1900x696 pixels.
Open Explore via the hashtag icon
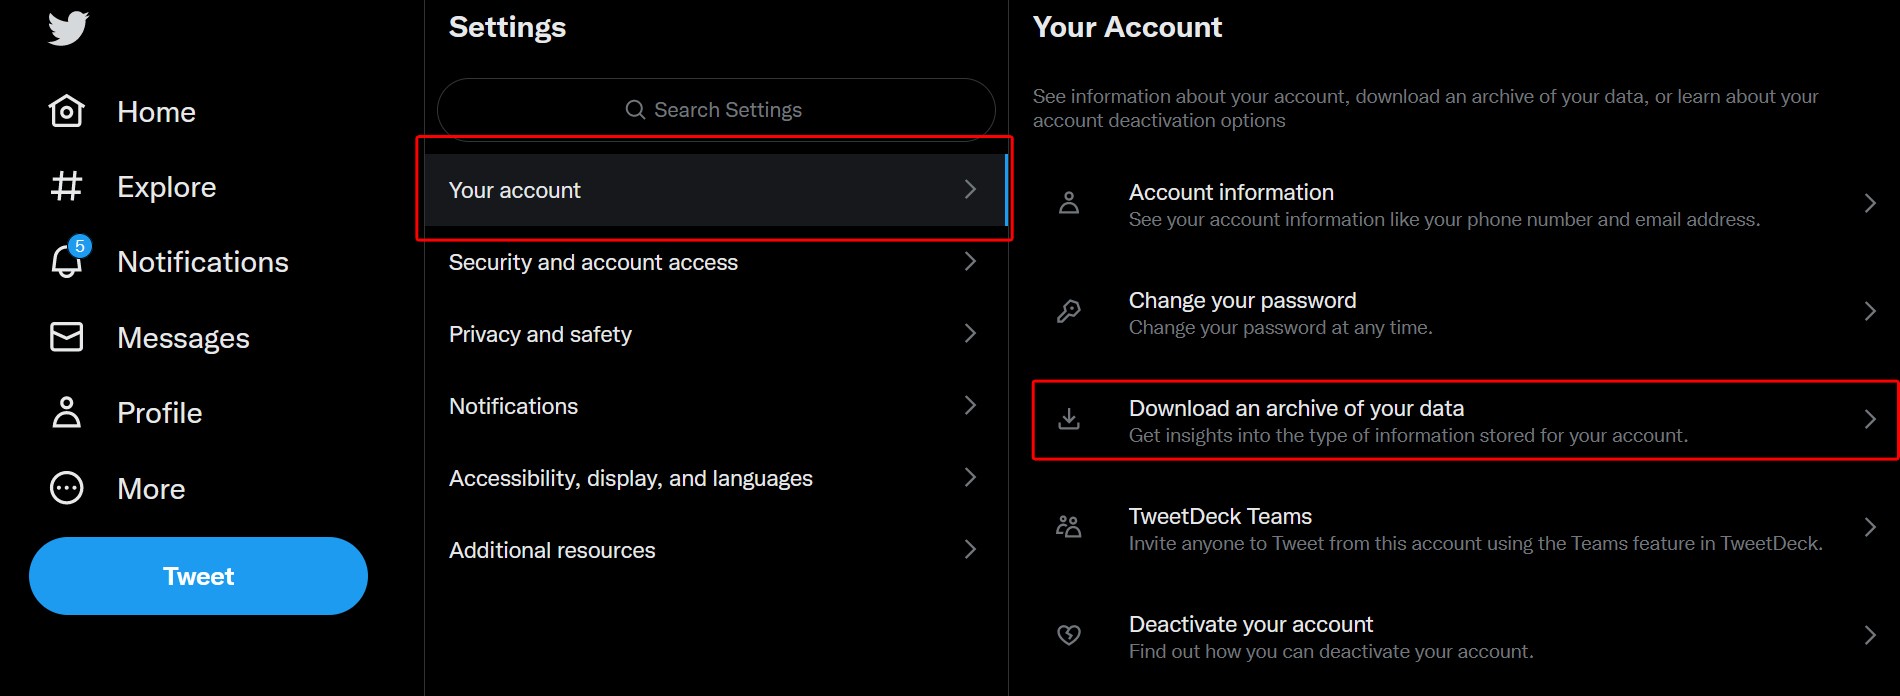tap(66, 186)
